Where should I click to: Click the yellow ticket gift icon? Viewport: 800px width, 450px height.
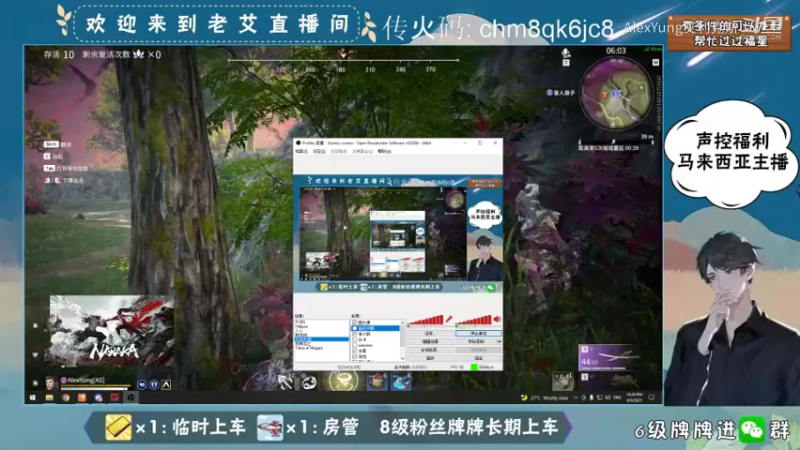118,427
